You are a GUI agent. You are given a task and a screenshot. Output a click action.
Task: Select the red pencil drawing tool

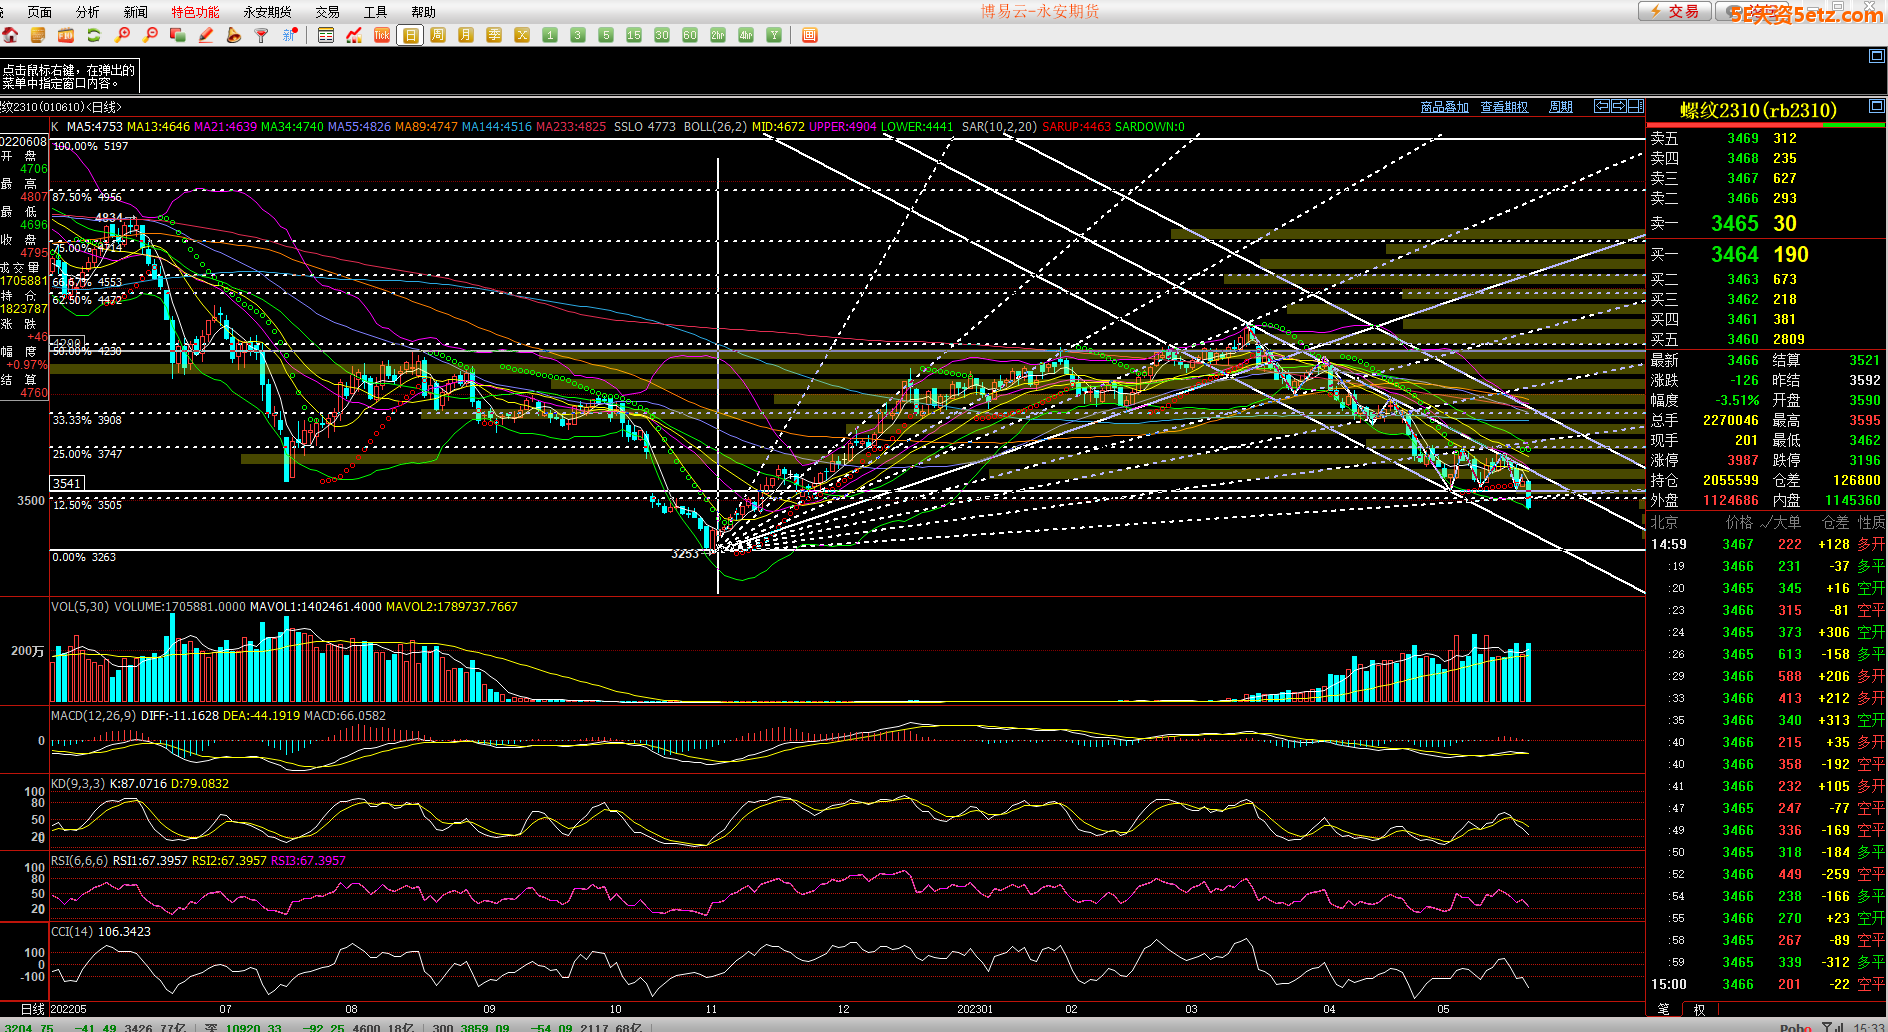click(206, 35)
